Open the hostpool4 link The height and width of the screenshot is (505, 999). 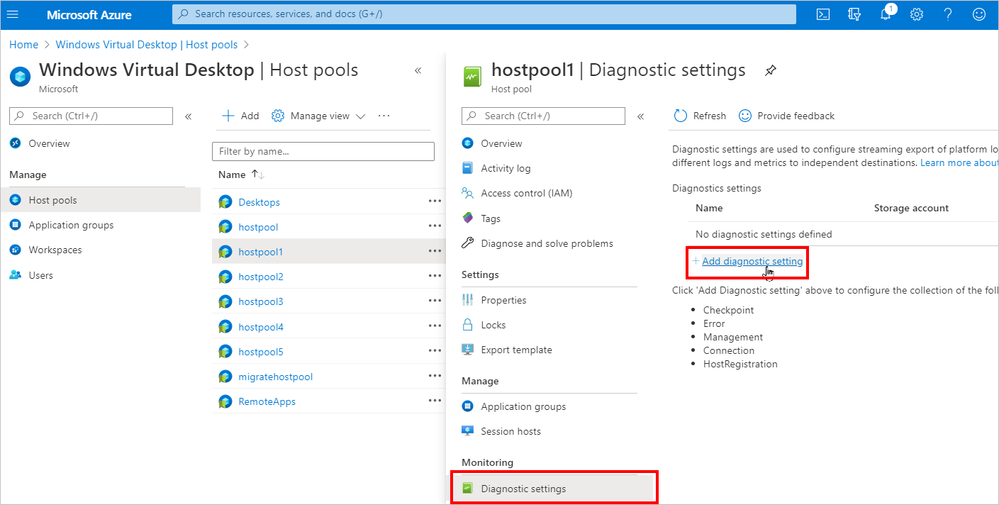coord(261,327)
